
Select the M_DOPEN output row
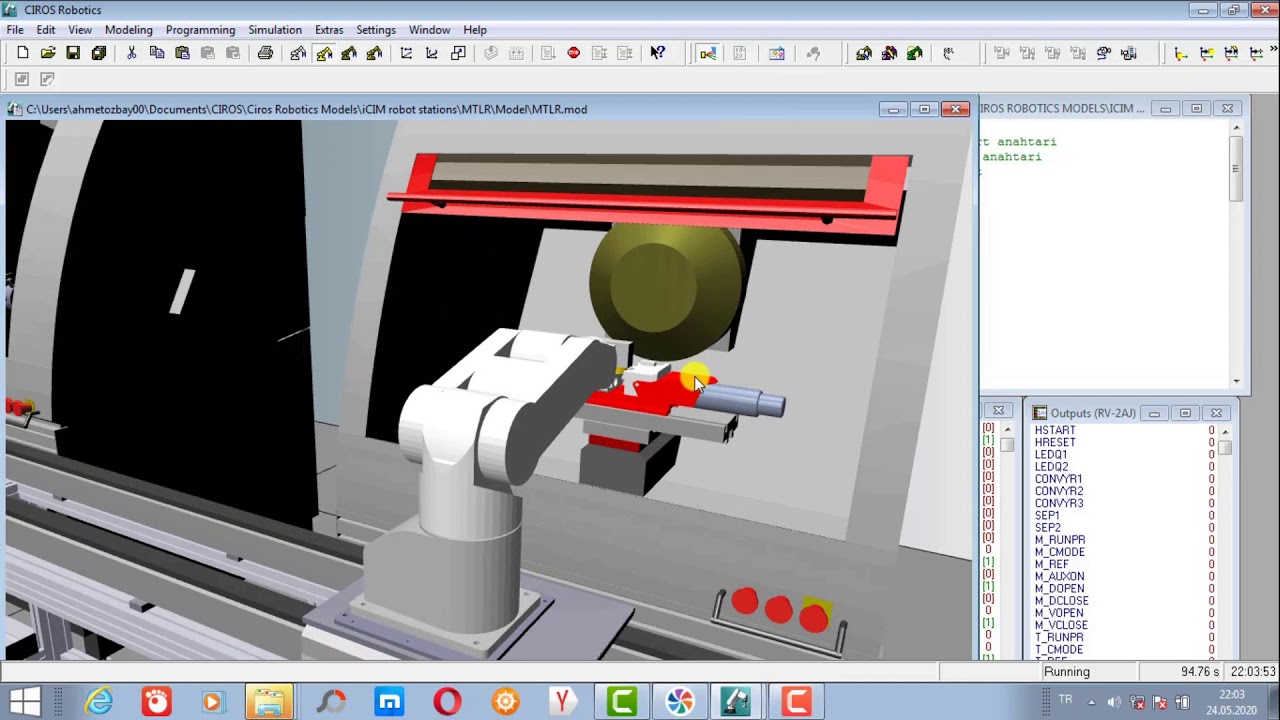pos(1124,588)
